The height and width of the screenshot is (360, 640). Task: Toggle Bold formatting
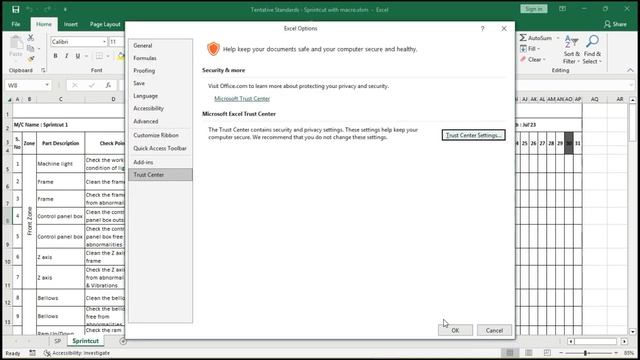[x=56, y=56]
